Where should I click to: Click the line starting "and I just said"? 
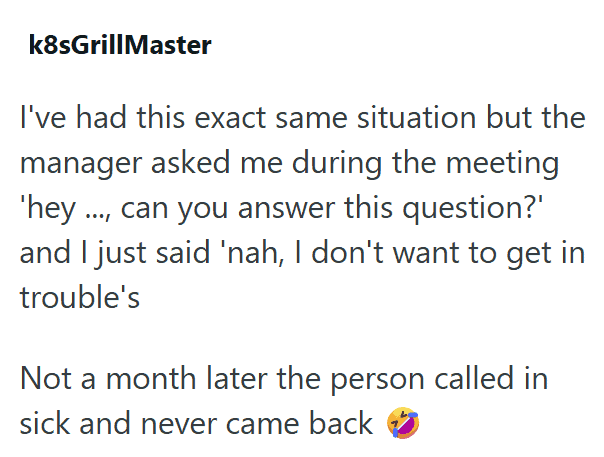pos(300,252)
